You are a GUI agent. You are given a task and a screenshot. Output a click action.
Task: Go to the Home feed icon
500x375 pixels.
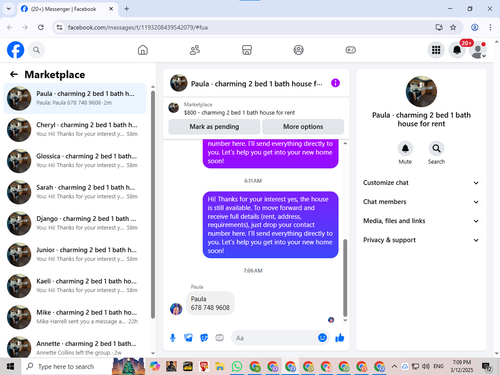143,50
